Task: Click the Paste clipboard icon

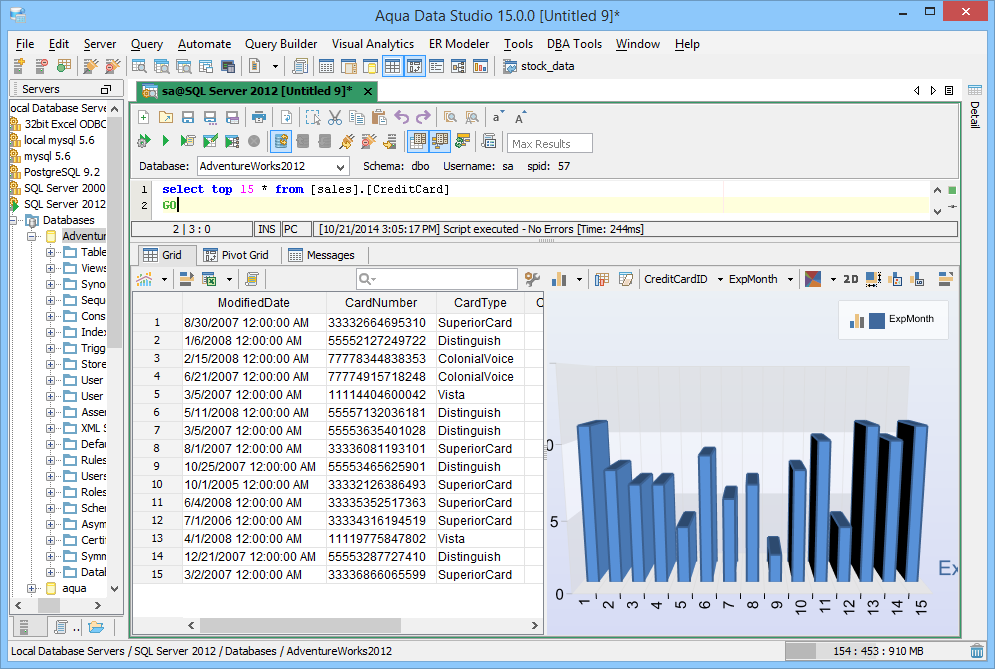Action: point(379,117)
